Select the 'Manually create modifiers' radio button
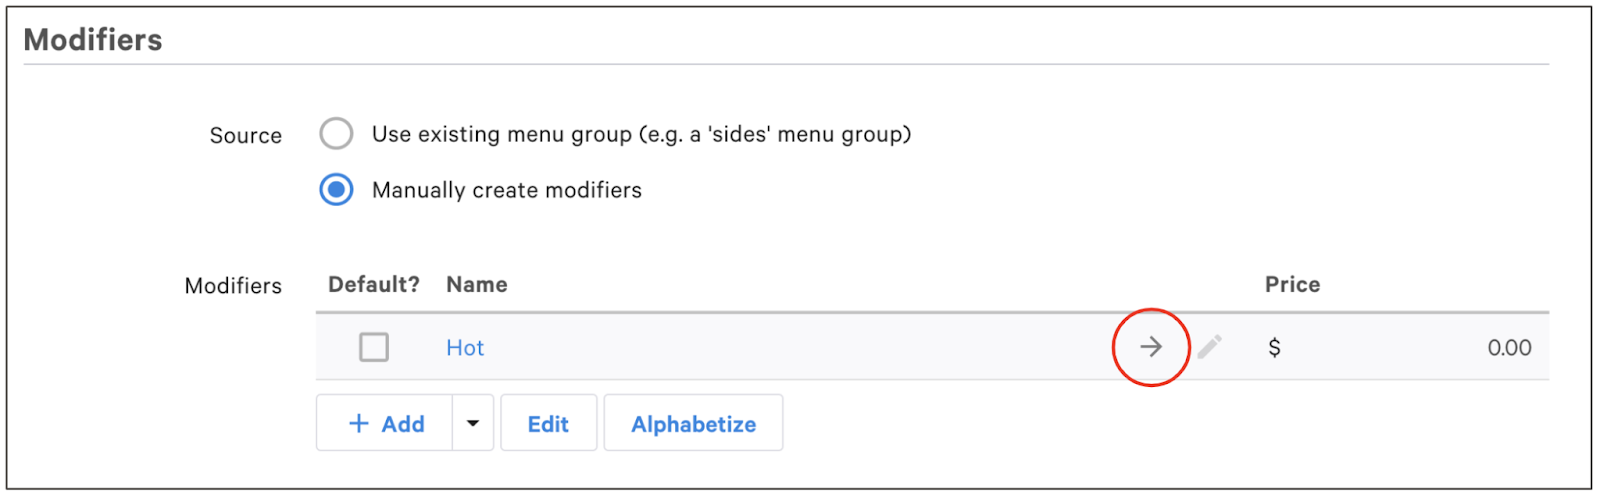 click(336, 190)
